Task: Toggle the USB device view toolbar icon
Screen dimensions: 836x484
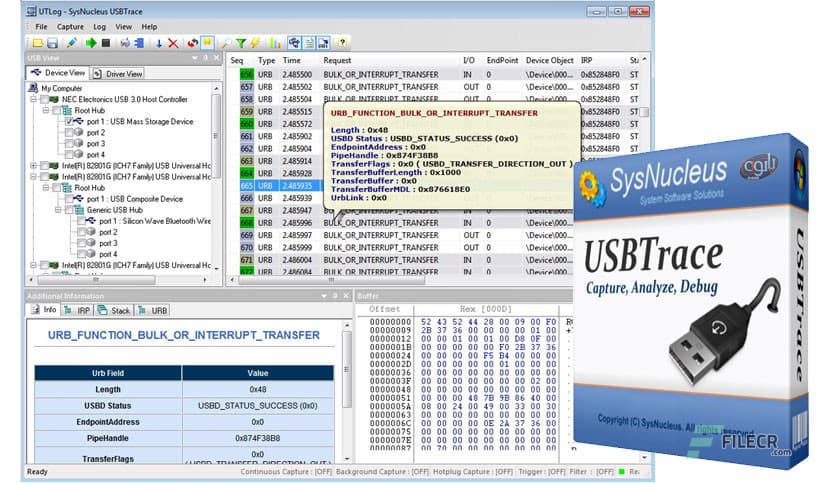Action: [x=294, y=43]
